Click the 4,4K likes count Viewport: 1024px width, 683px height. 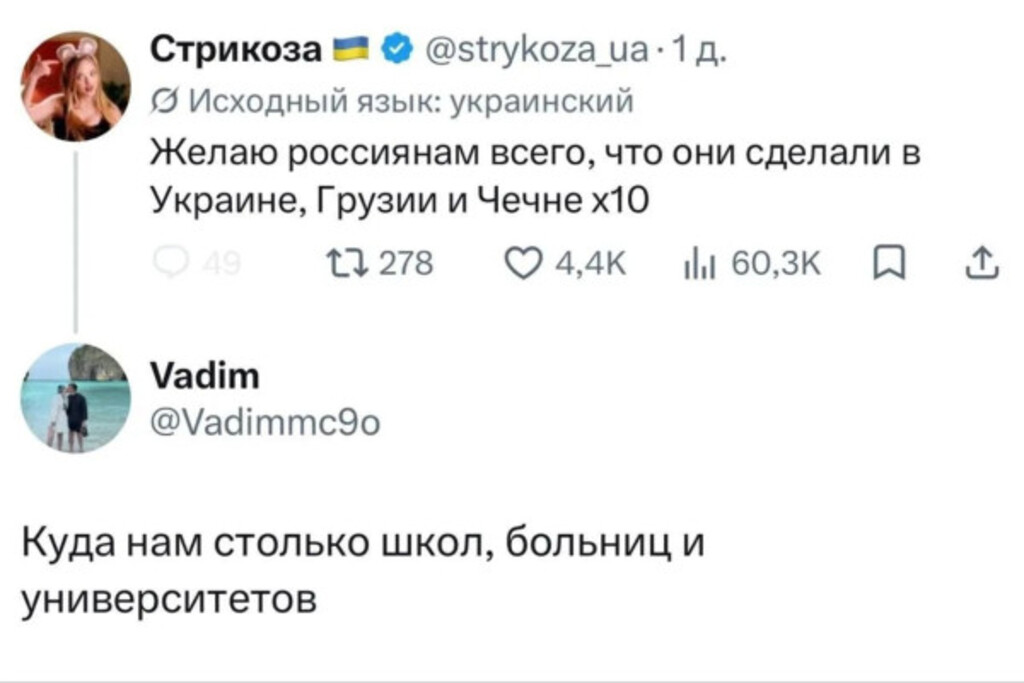pyautogui.click(x=590, y=264)
